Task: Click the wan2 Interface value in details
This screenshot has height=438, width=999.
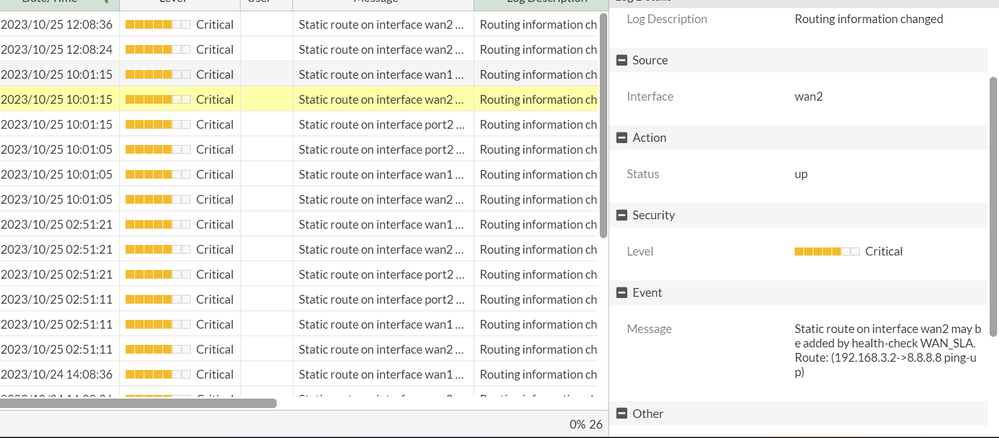Action: point(808,97)
